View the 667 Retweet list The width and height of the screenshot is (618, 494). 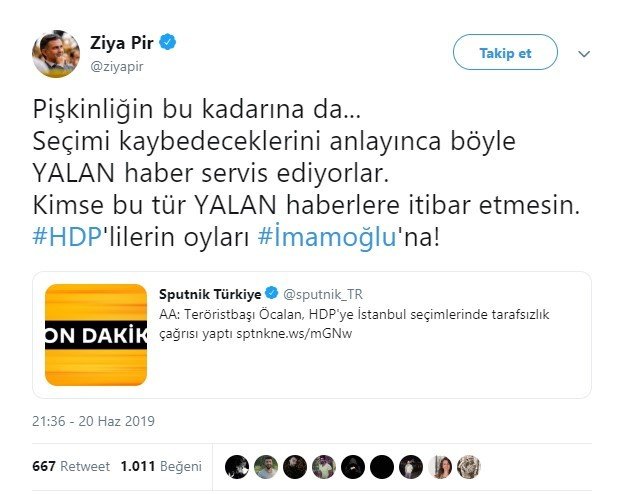pos(71,466)
